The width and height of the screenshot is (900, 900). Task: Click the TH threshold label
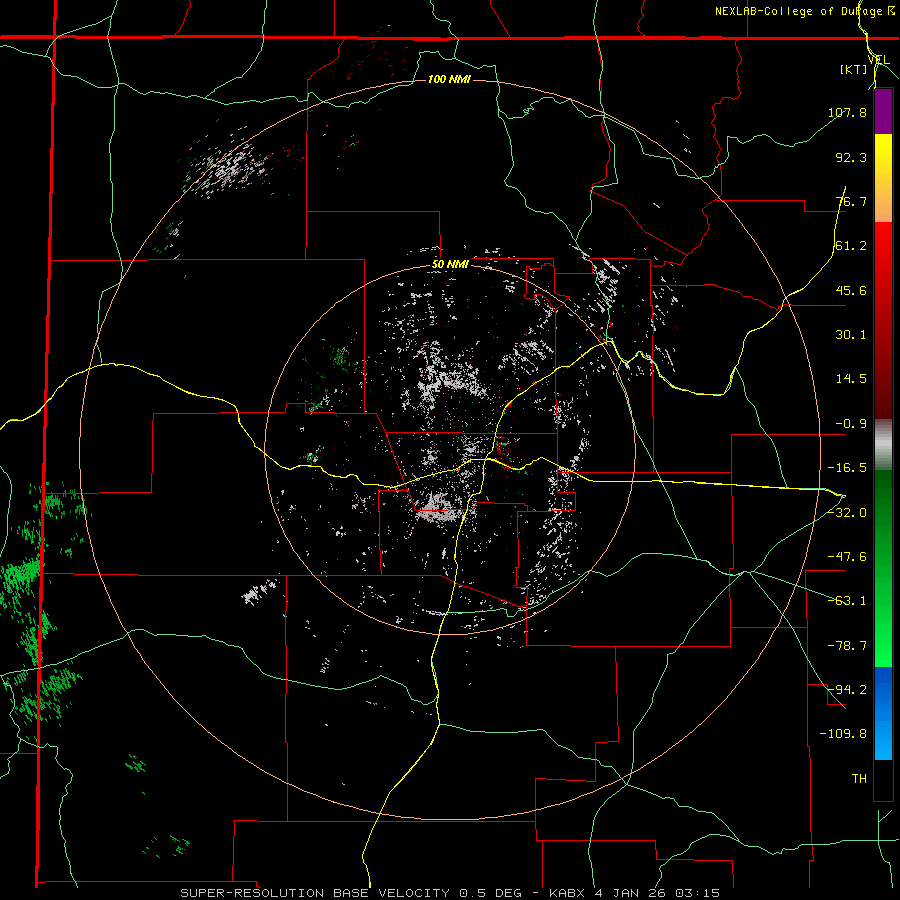click(x=859, y=779)
